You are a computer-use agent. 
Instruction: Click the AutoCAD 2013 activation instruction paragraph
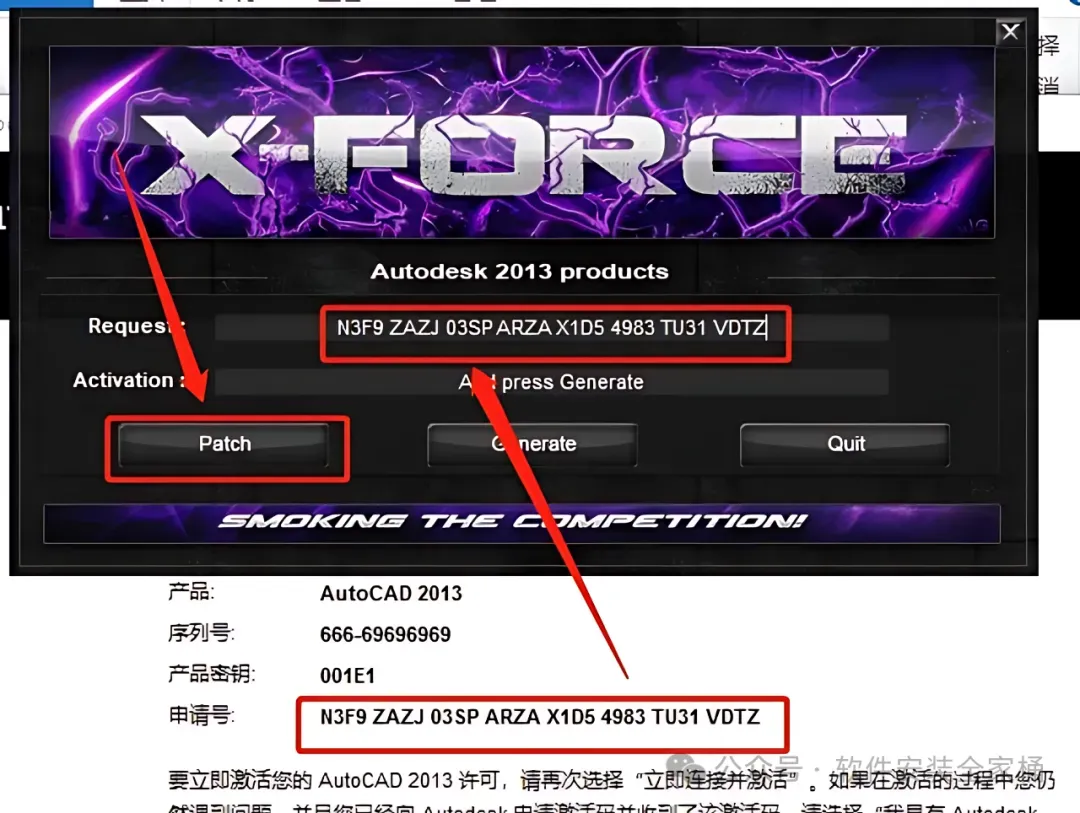[x=612, y=793]
